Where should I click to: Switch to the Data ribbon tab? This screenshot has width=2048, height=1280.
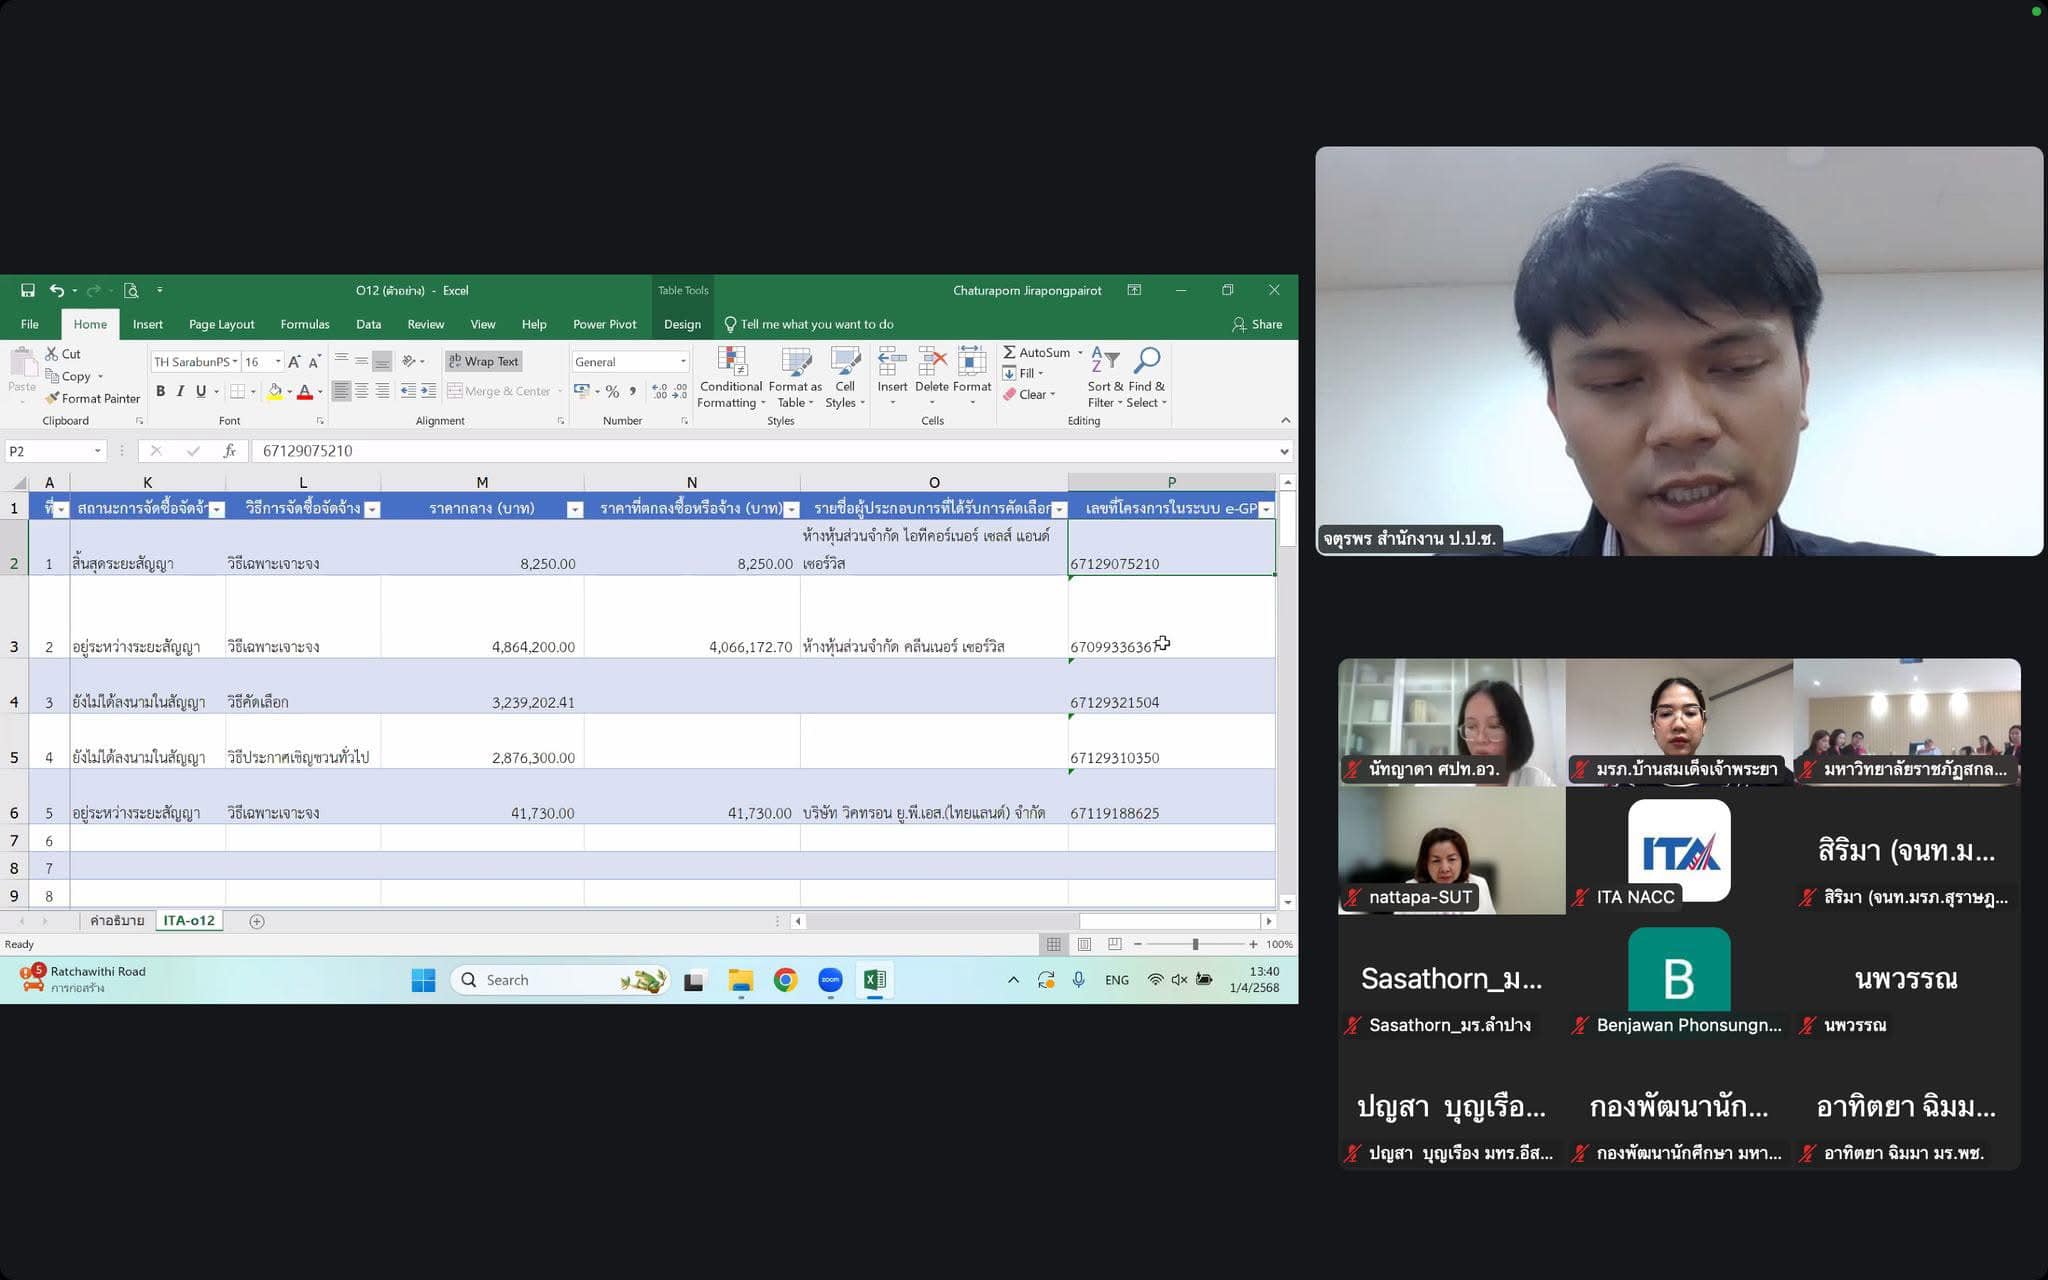(369, 324)
